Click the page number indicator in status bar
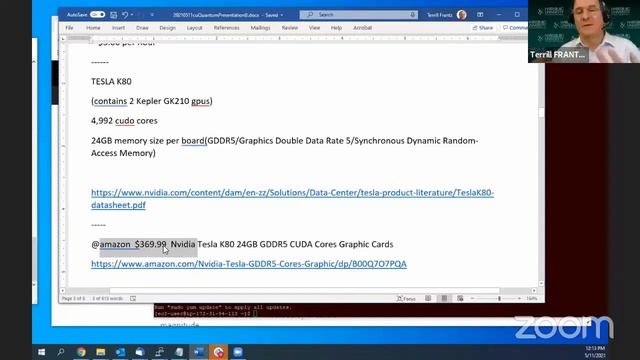 click(x=73, y=299)
